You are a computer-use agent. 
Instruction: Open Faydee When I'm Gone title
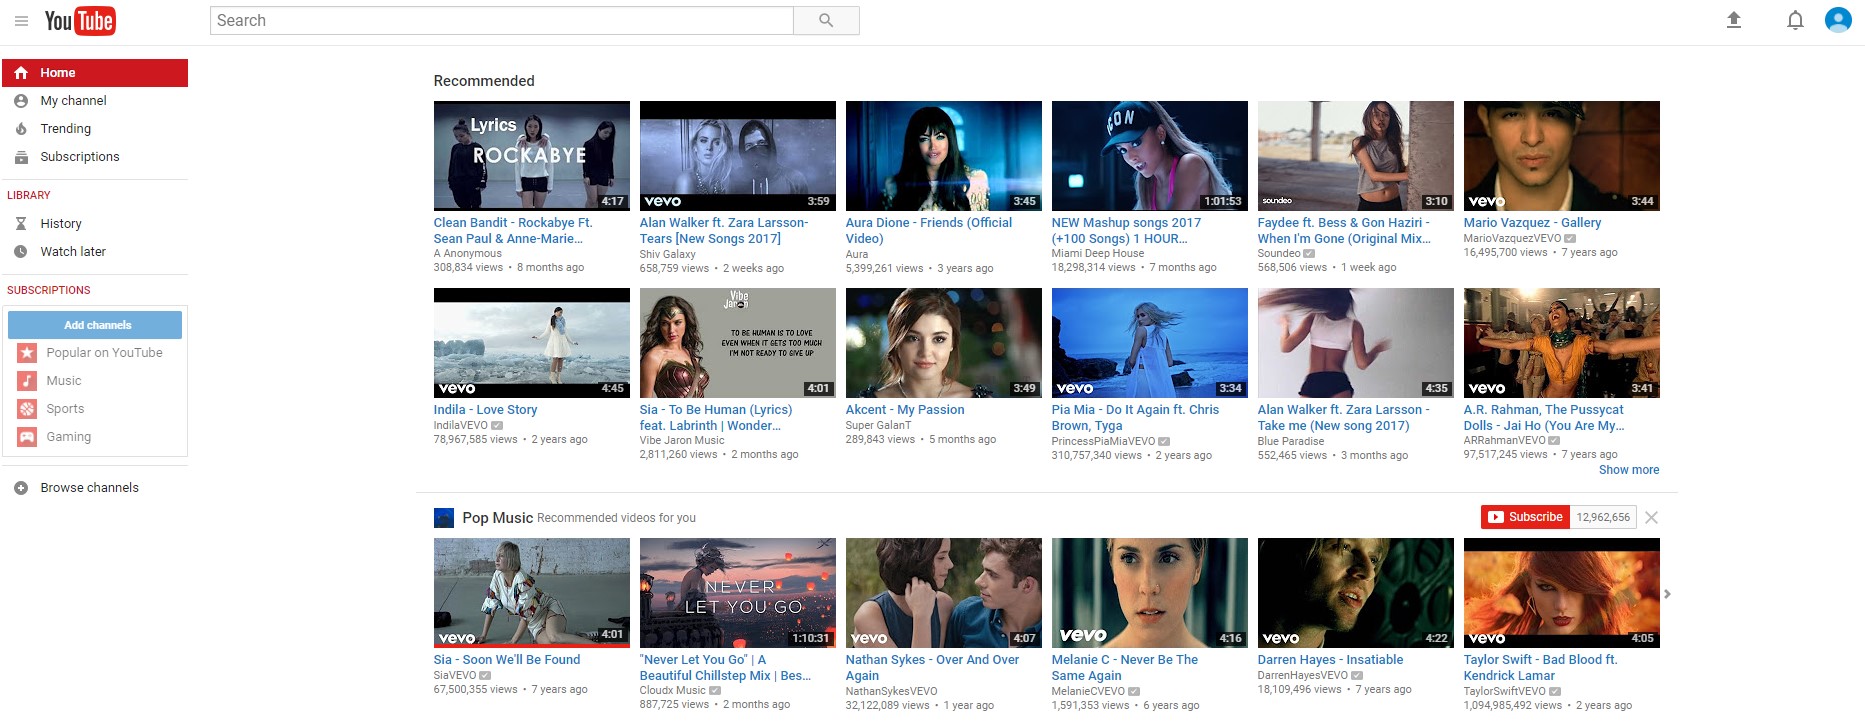[1344, 231]
